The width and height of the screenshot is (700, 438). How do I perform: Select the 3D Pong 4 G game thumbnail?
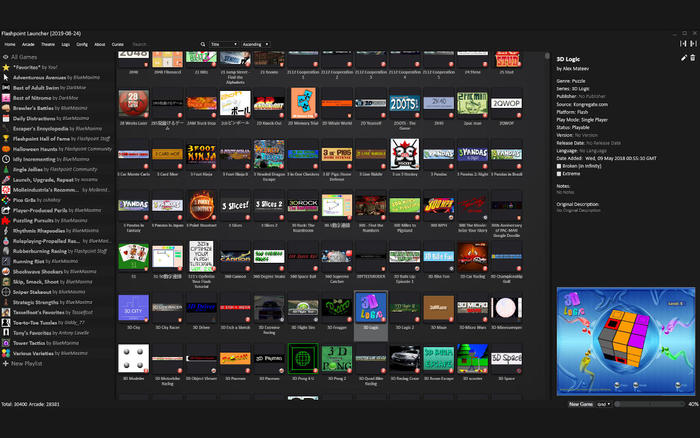304,360
